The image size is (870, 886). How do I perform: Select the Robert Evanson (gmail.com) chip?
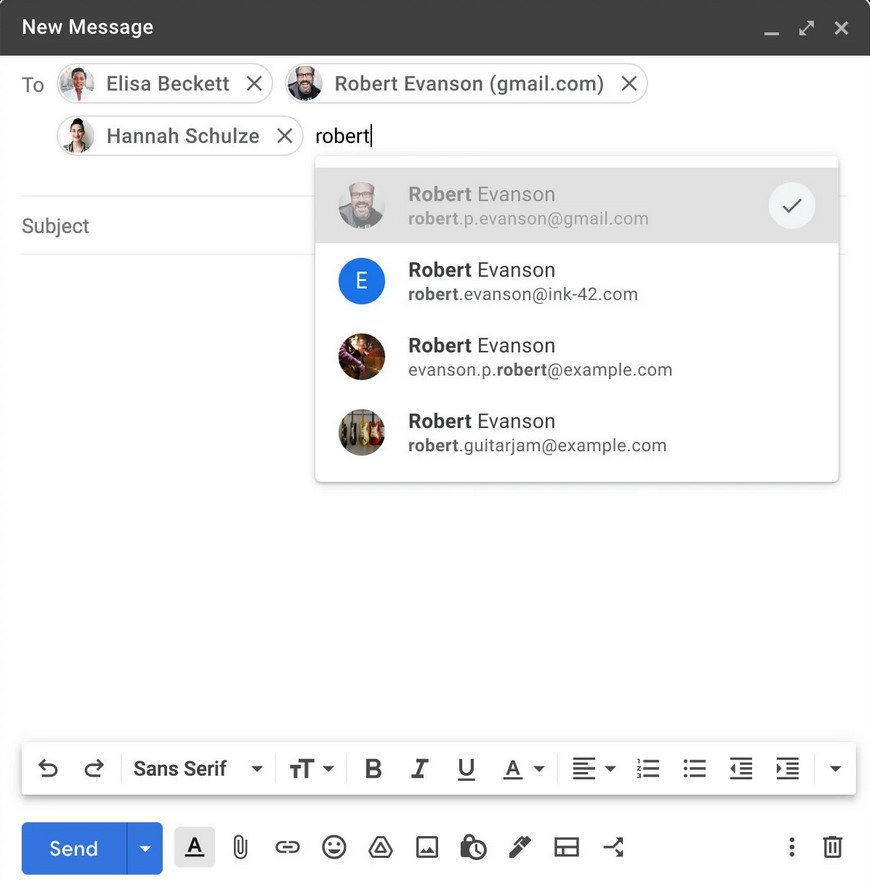(x=466, y=84)
